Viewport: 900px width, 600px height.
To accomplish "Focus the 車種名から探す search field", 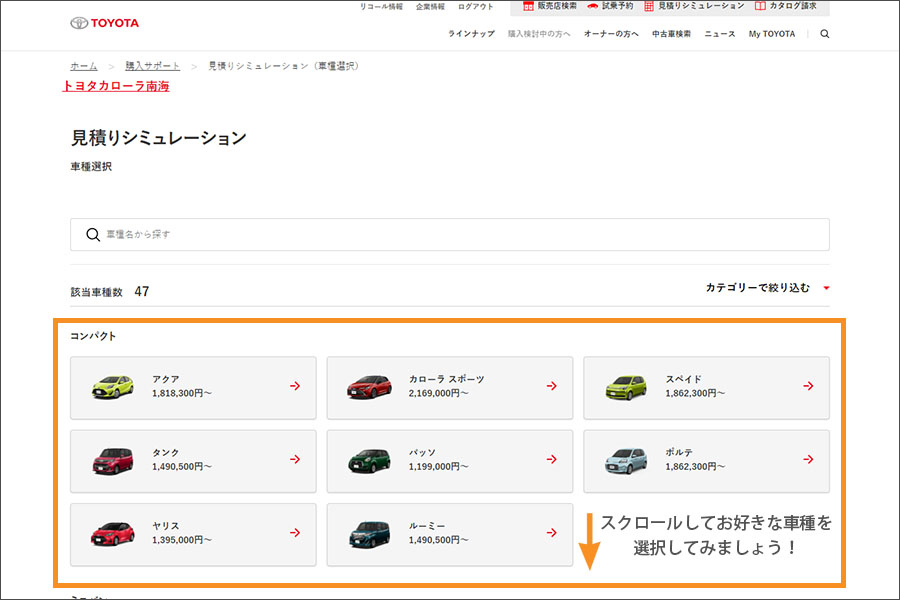I will [x=450, y=234].
